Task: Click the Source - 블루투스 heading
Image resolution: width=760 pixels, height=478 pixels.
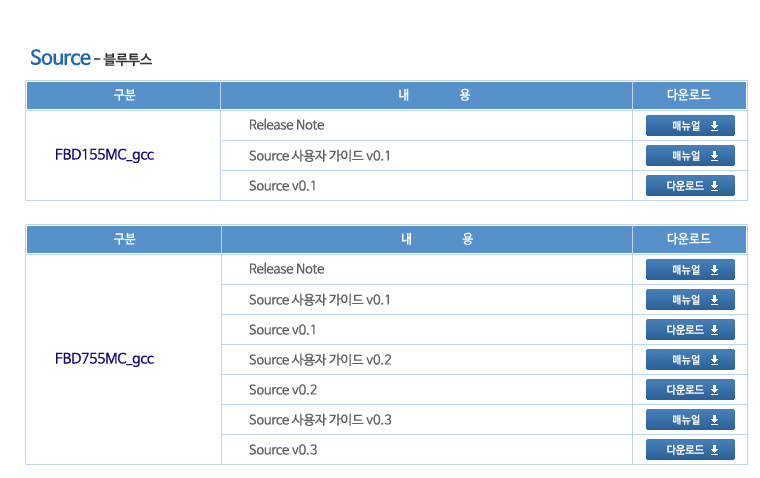Action: pos(91,58)
